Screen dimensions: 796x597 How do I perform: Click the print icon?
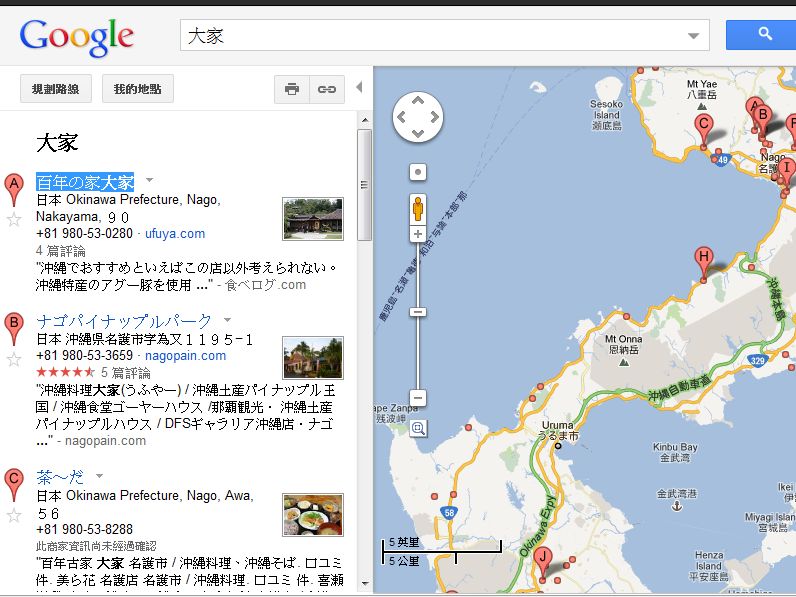[292, 89]
